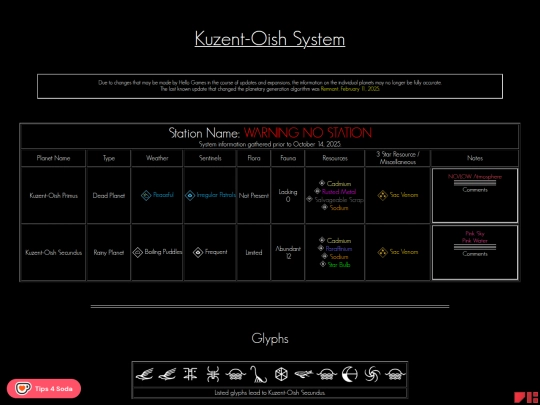Click the beetle-shaped glyph

pyautogui.click(x=213, y=374)
